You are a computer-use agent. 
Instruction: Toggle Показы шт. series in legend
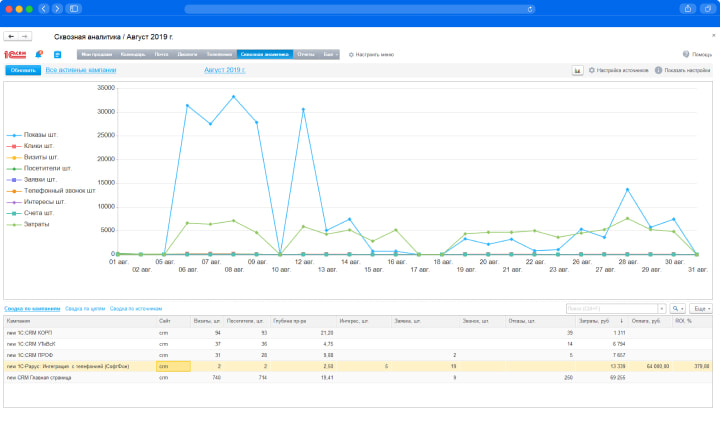coord(32,135)
